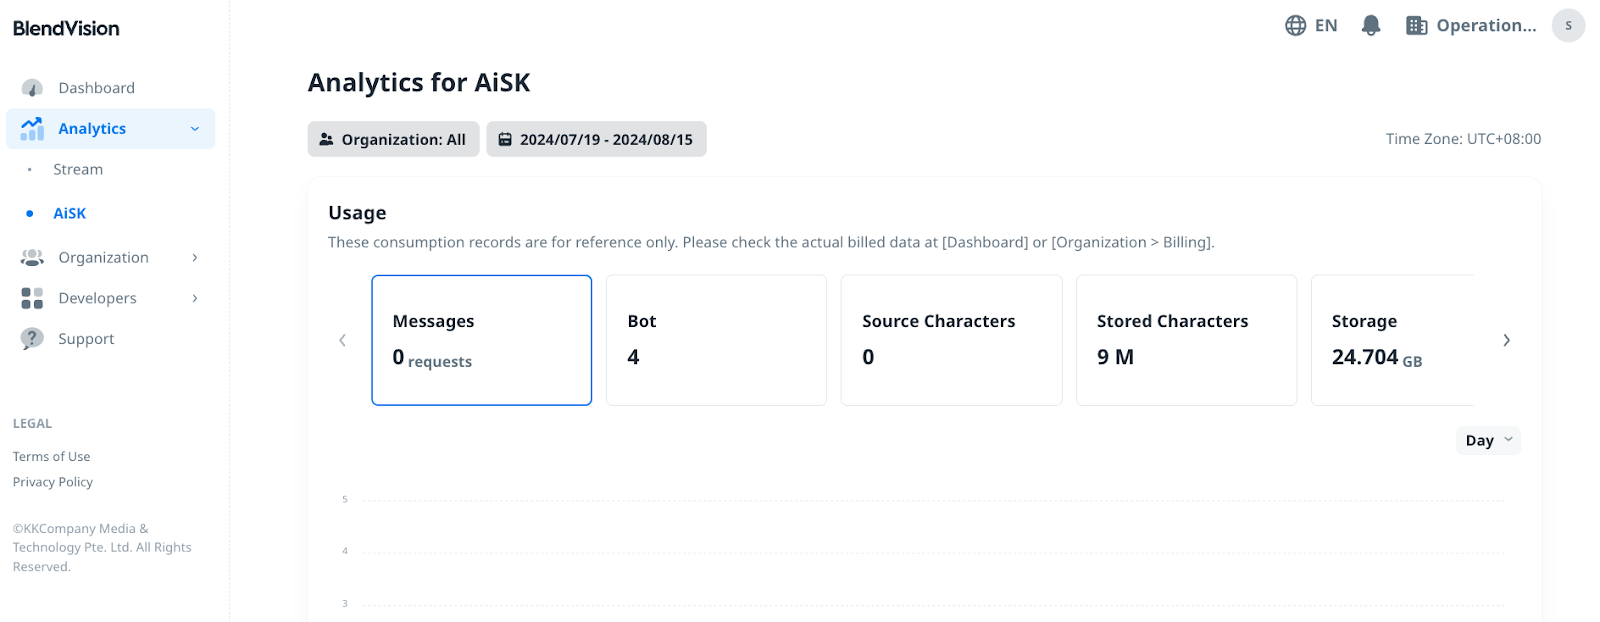Viewport: 1600px width, 622px height.
Task: Click the Dashboard gauge icon
Action: pos(32,88)
